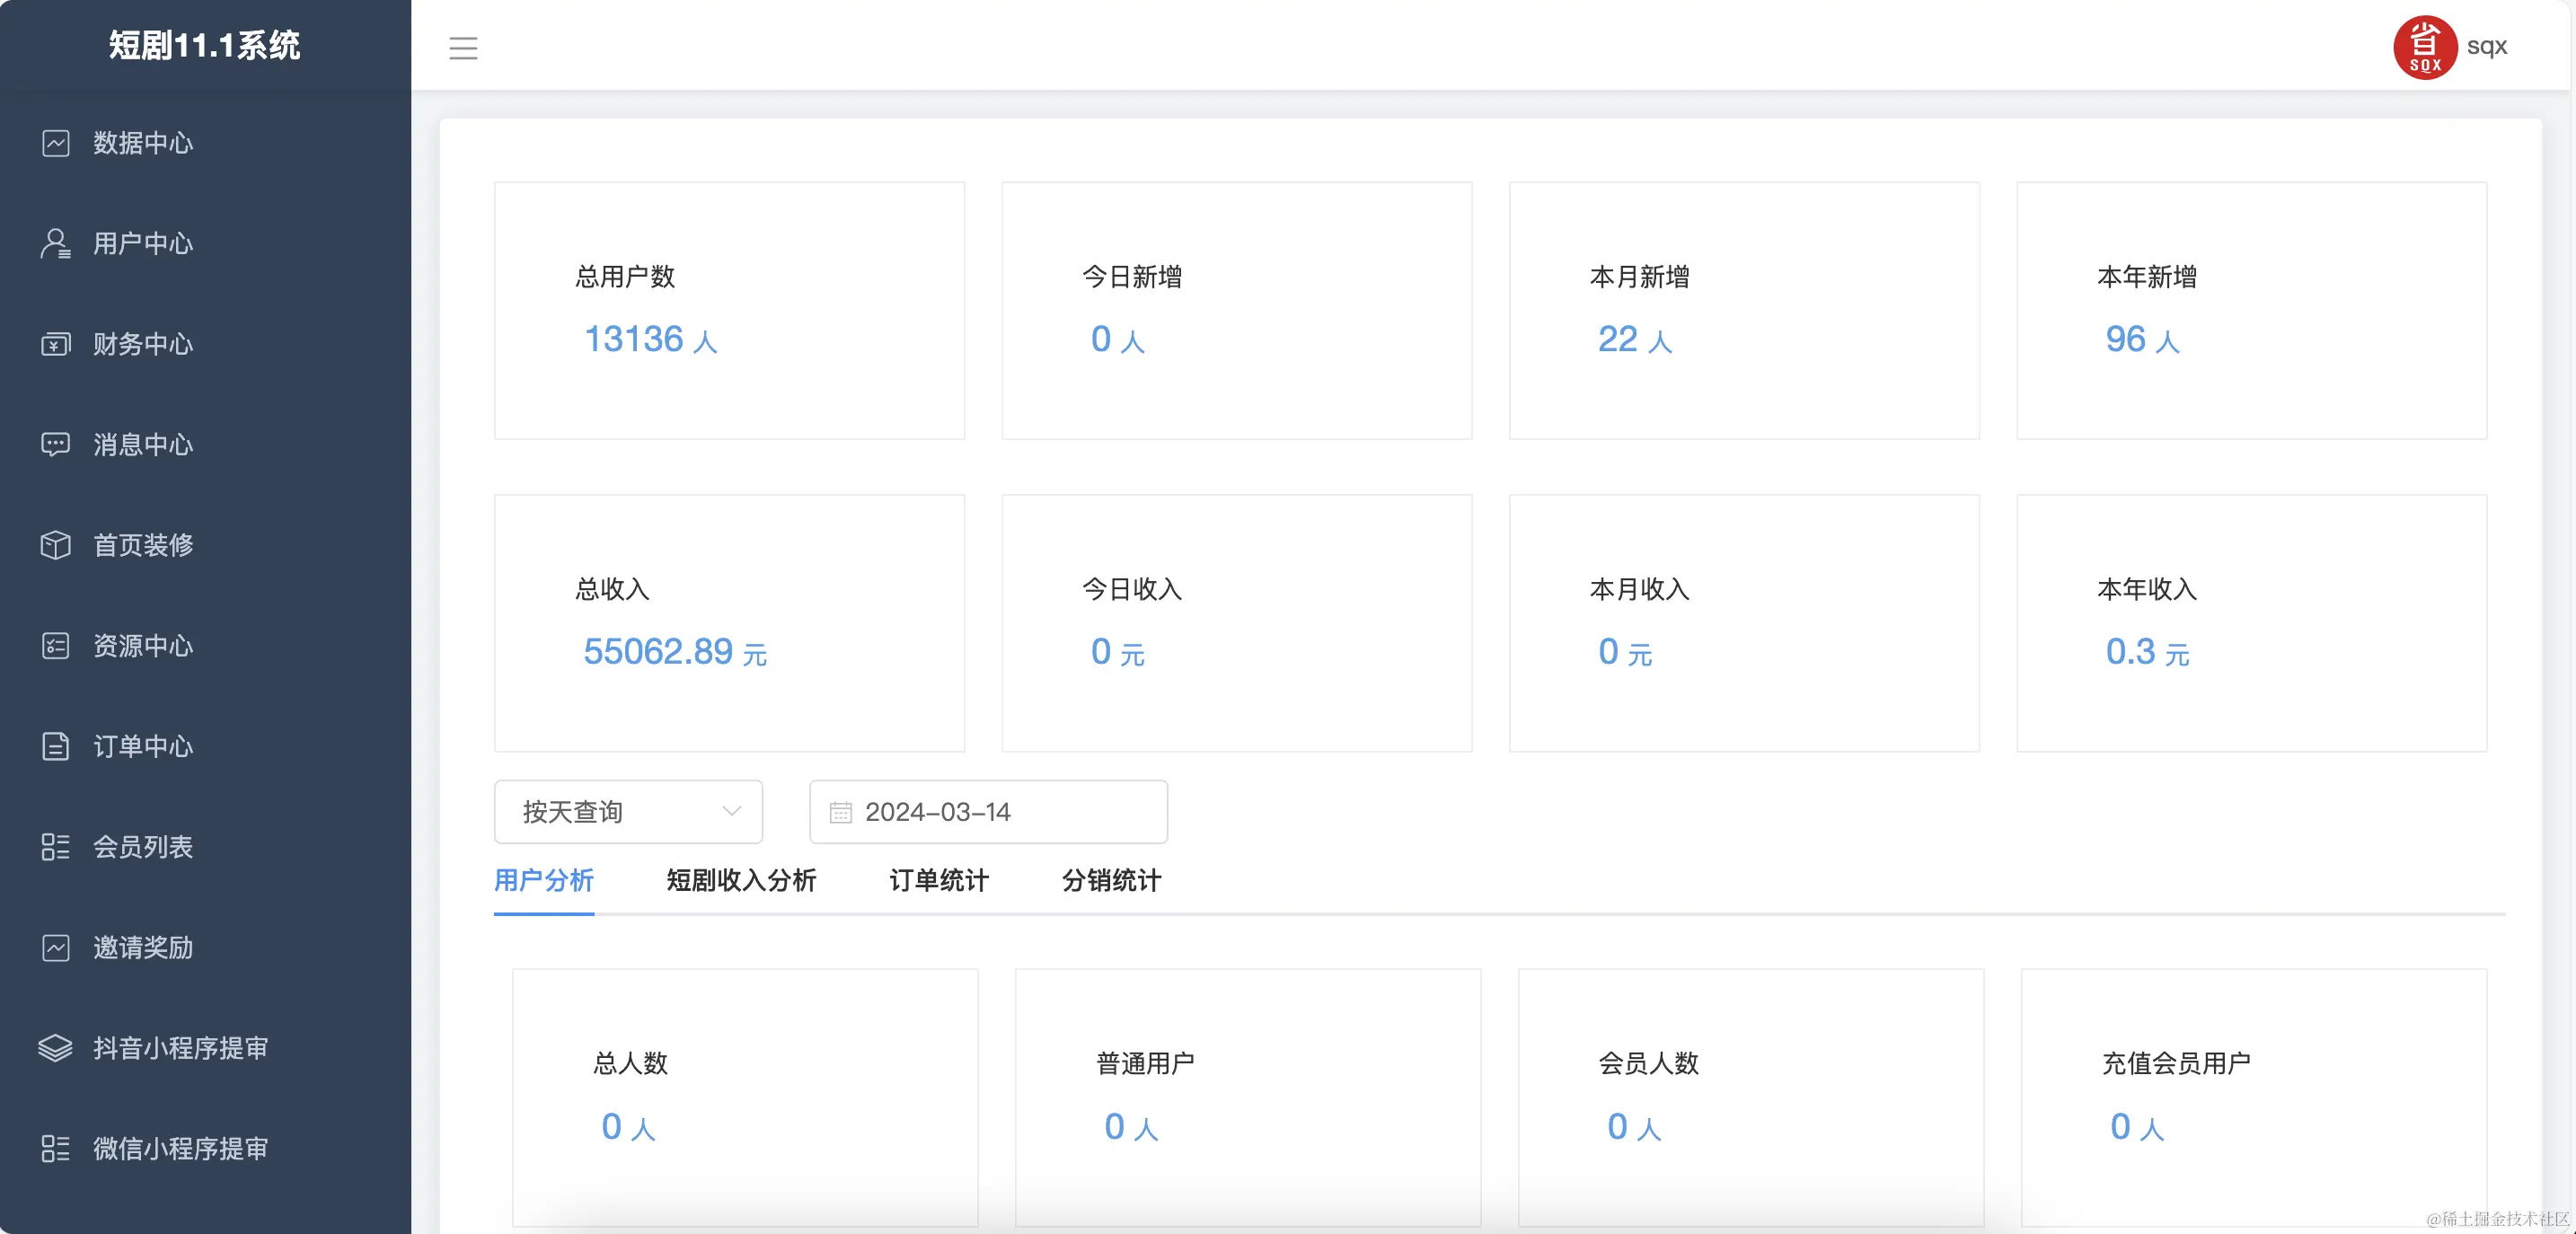The height and width of the screenshot is (1234, 2576).
Task: Select the 抖音小程序提审 stacked icon
Action: pos(56,1048)
